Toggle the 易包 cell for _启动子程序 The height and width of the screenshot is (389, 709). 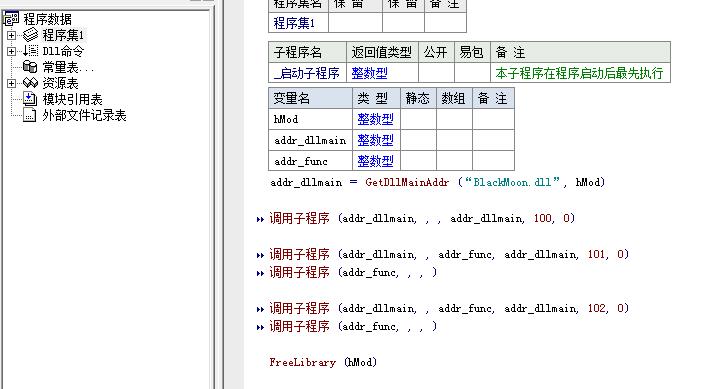tap(473, 73)
